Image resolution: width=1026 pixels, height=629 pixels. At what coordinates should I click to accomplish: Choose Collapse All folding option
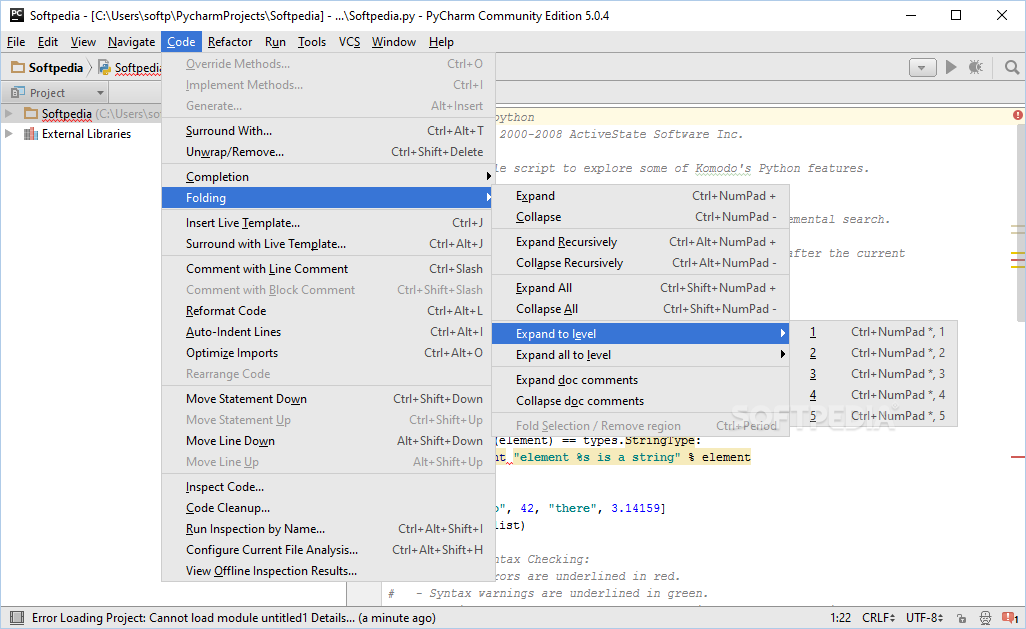coord(641,309)
